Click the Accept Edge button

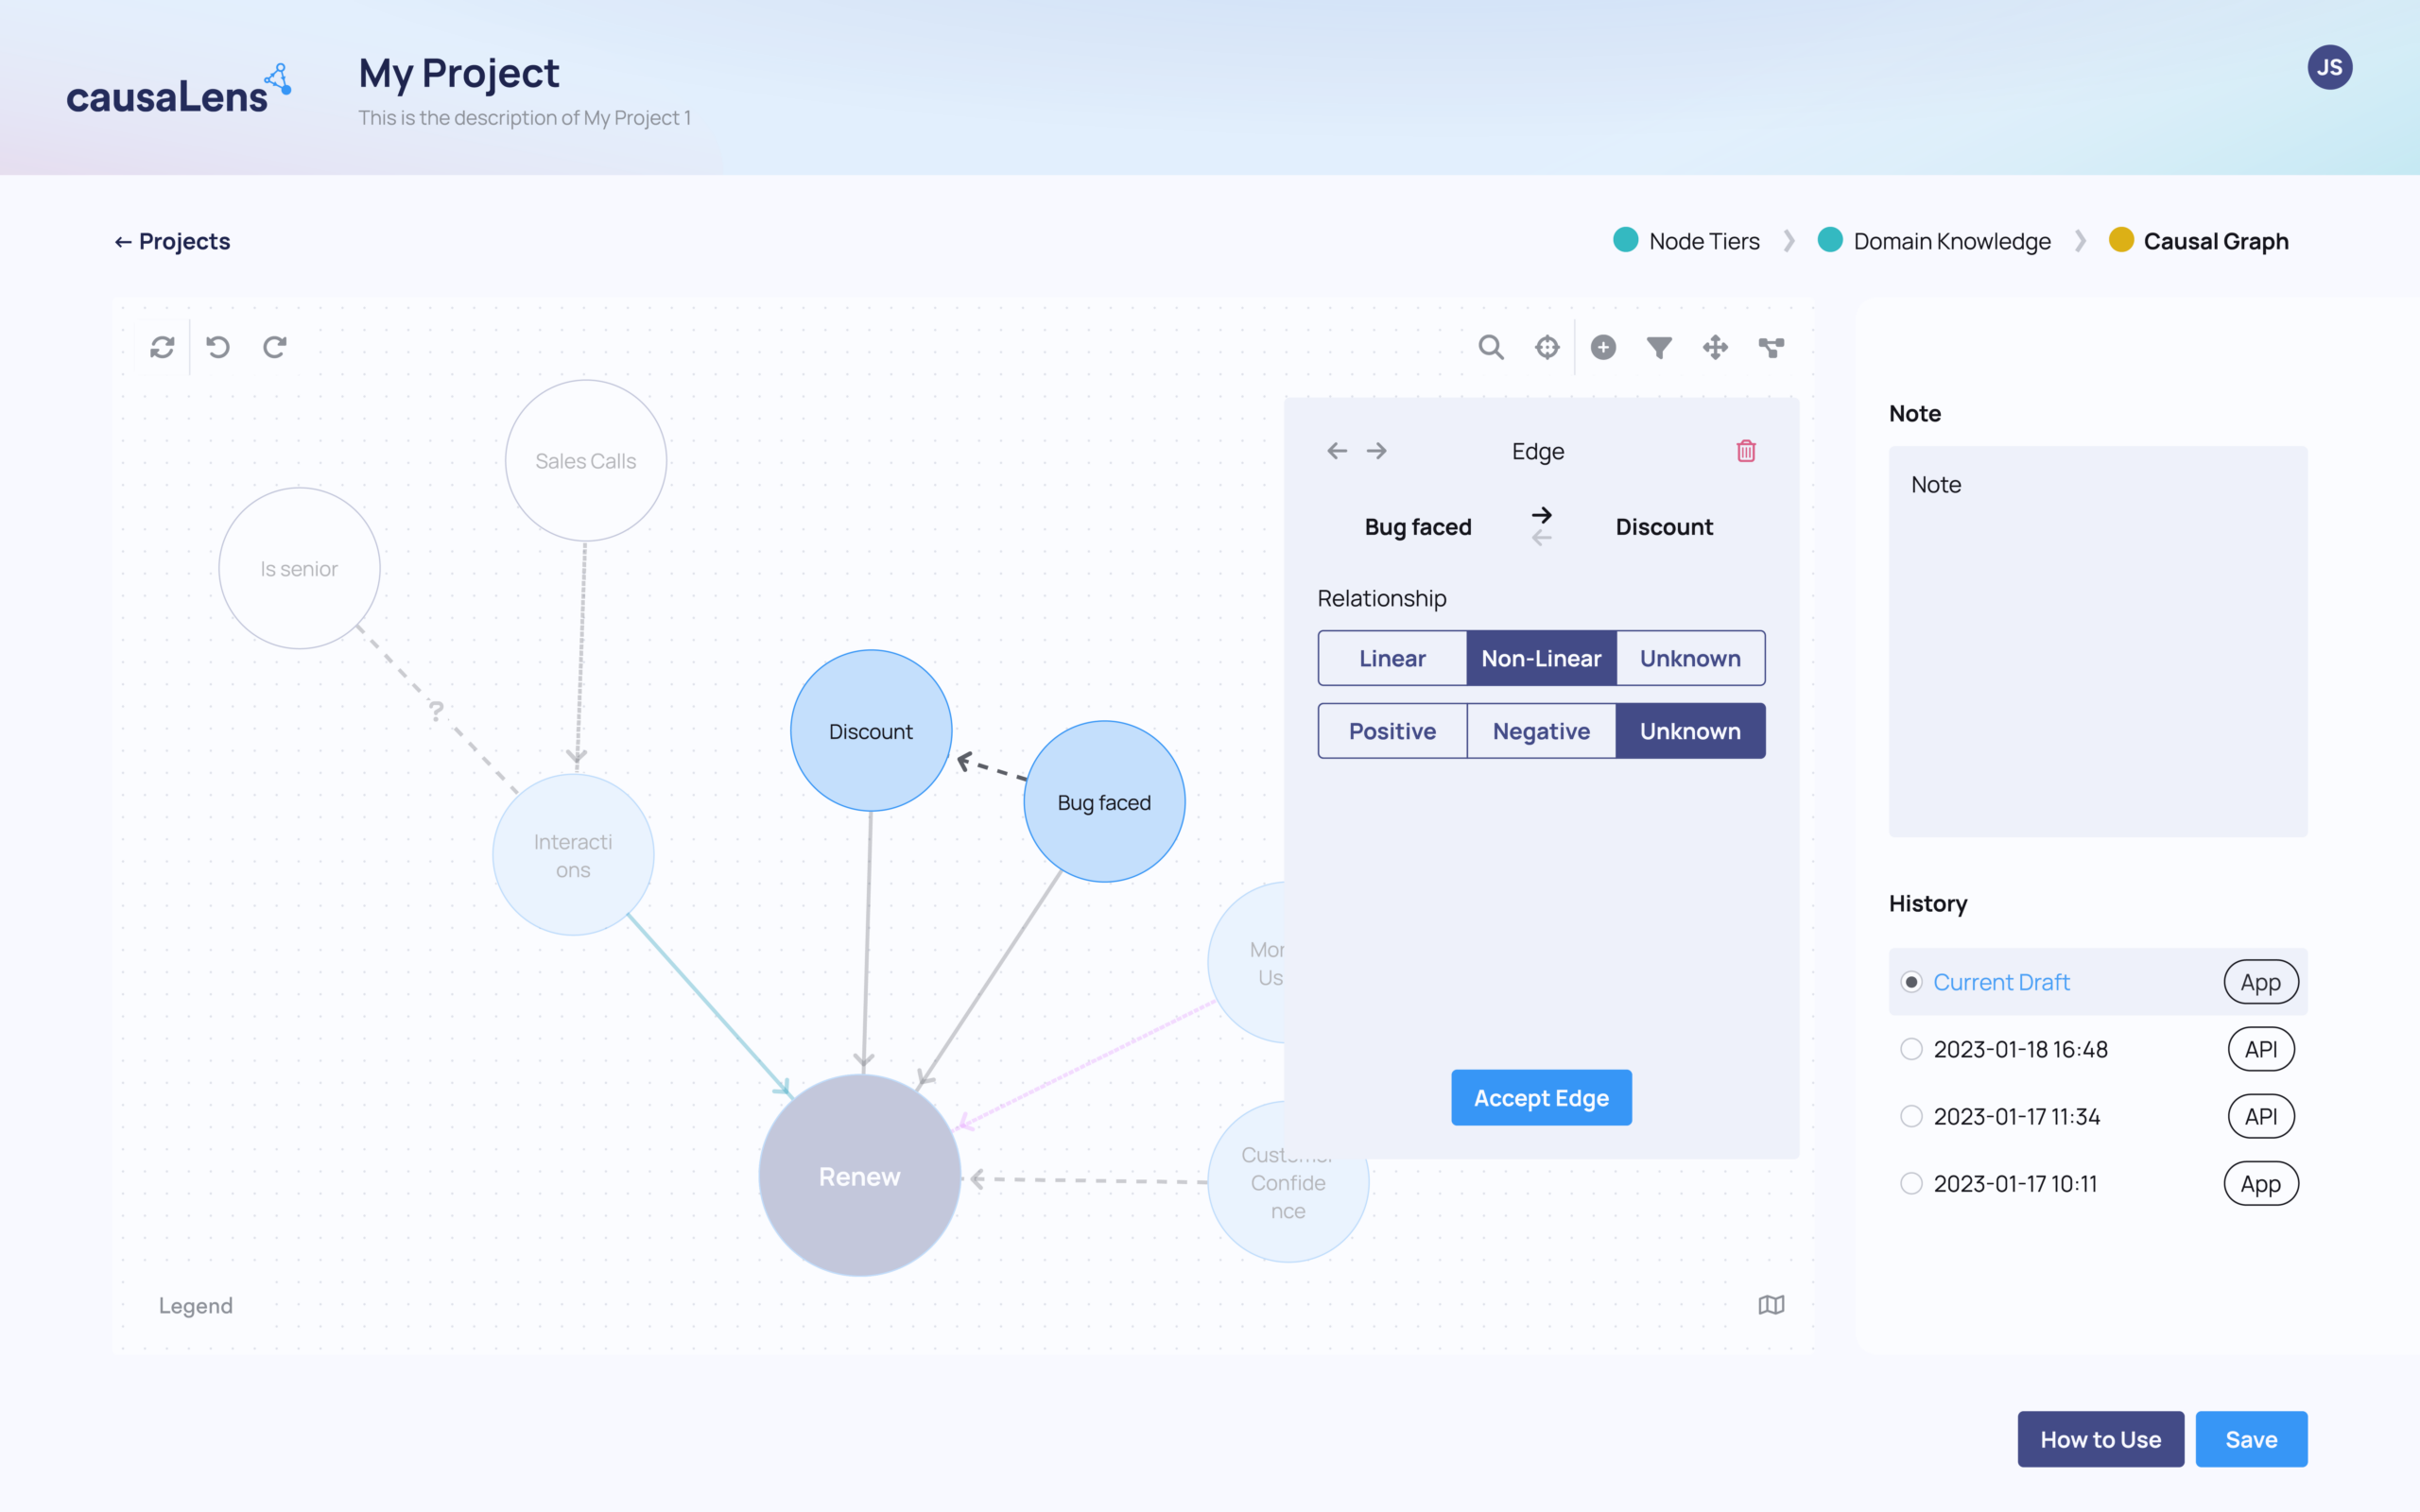click(x=1541, y=1098)
